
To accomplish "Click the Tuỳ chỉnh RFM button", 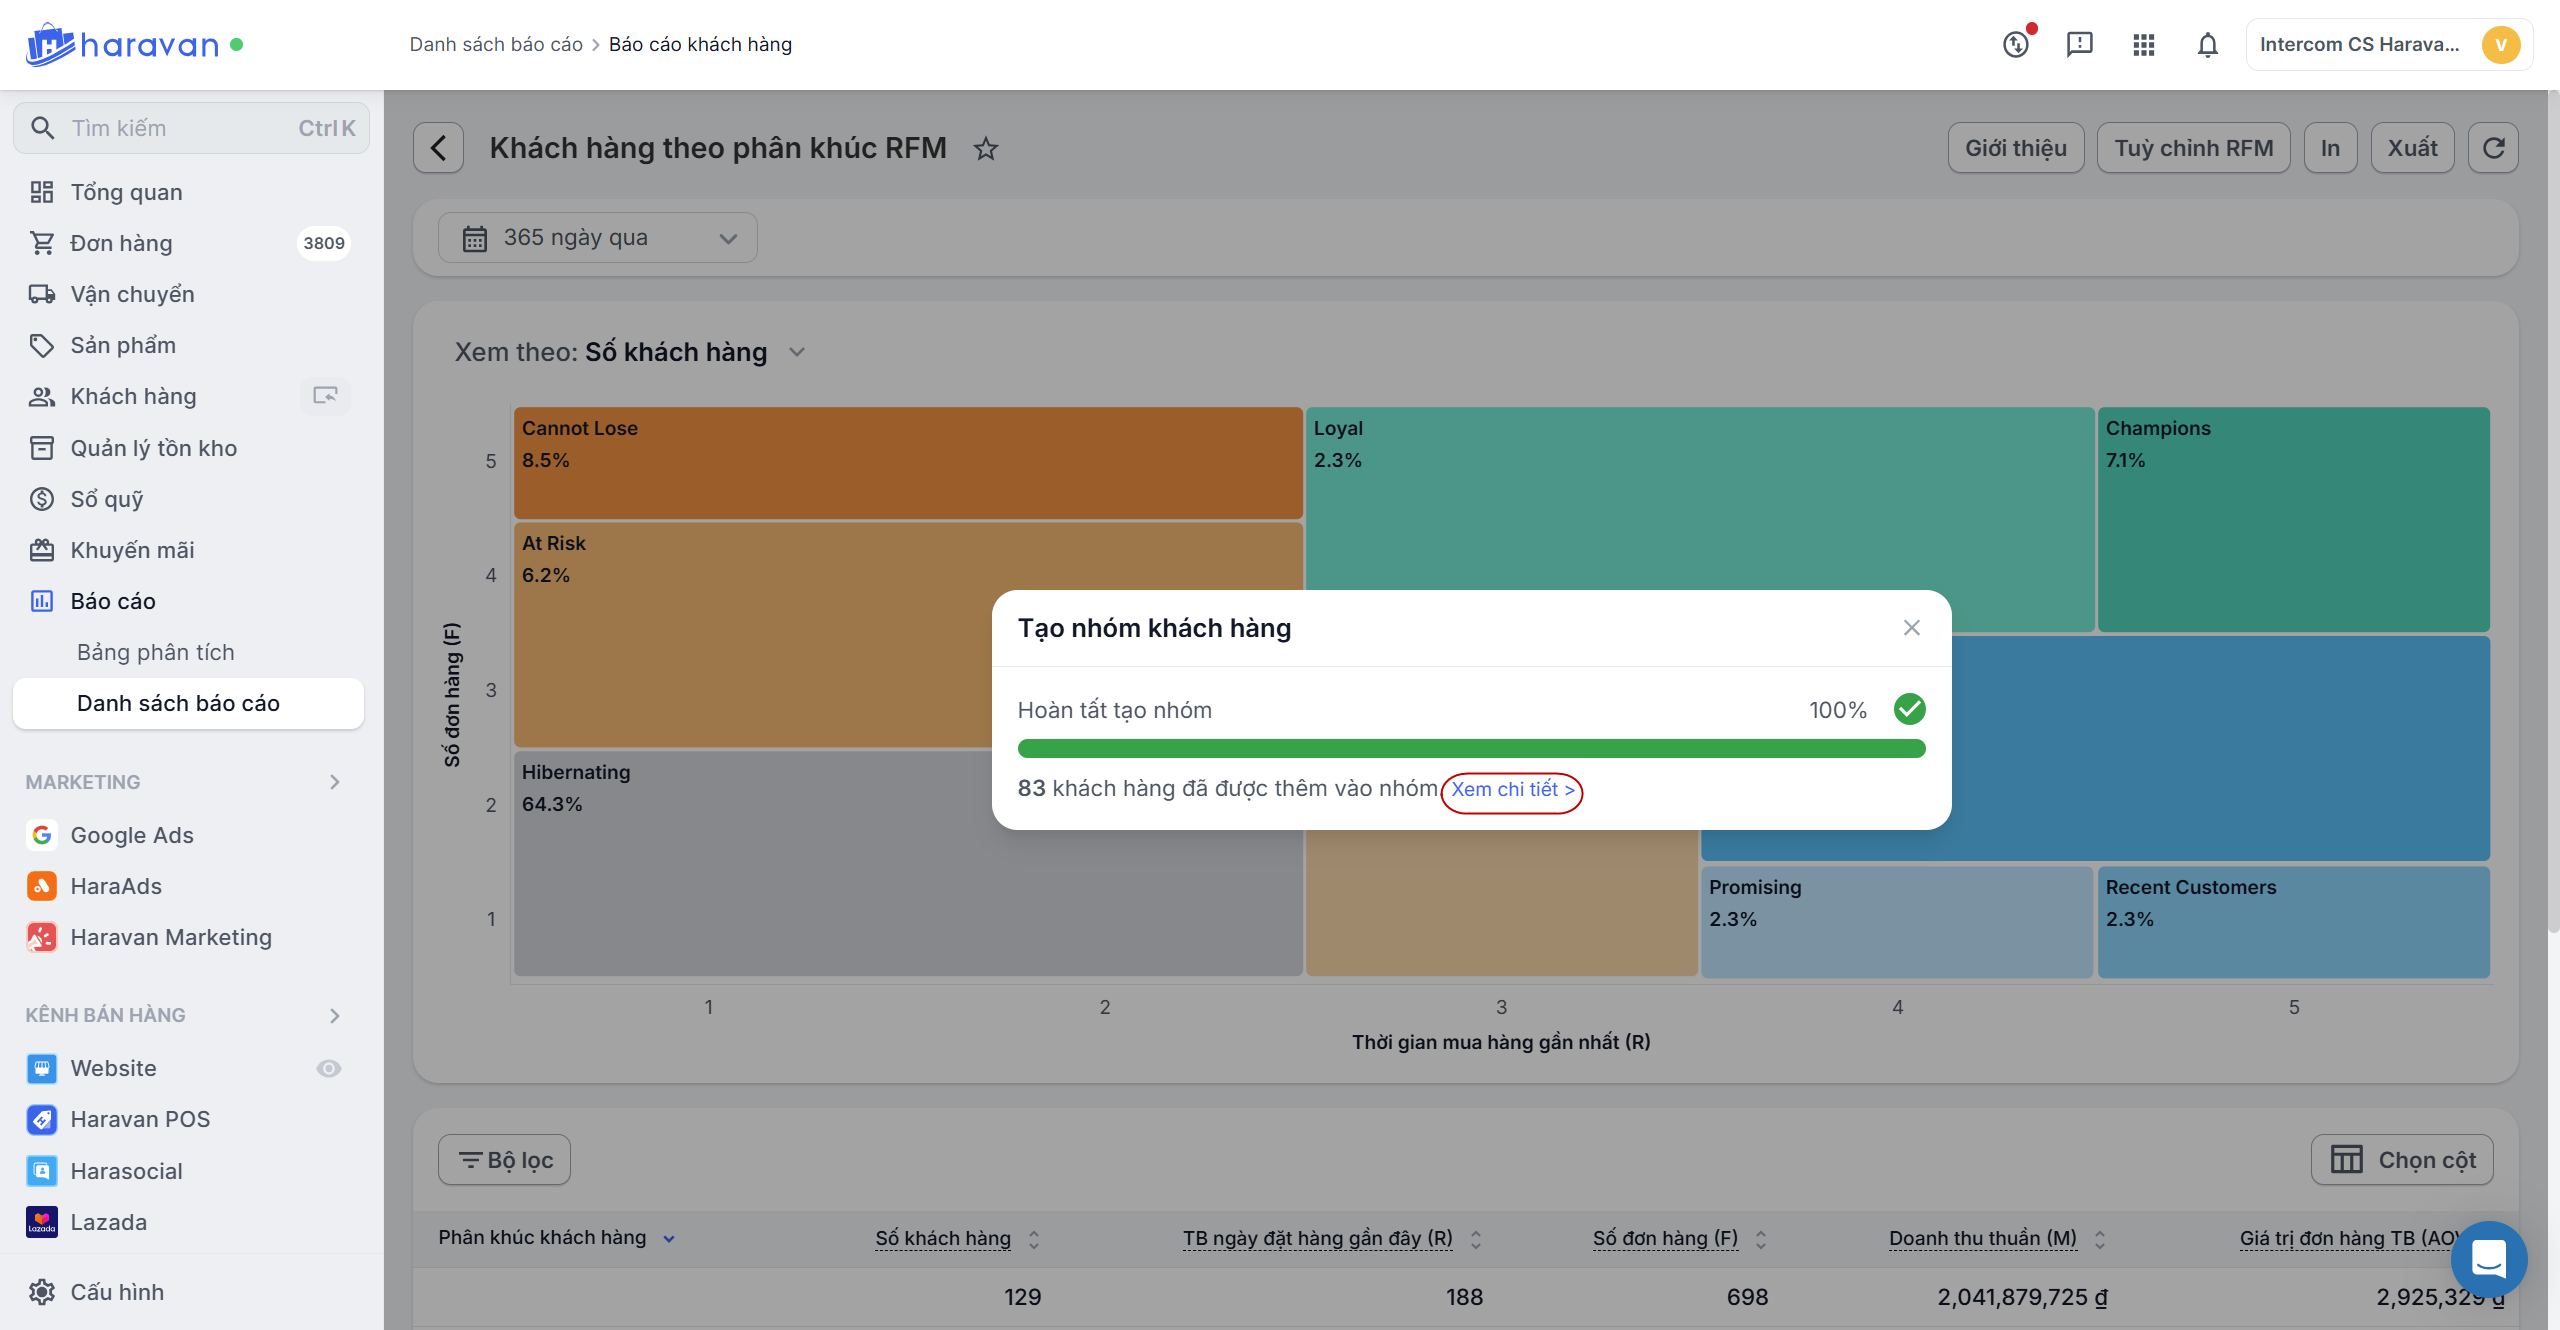I will coord(2193,148).
